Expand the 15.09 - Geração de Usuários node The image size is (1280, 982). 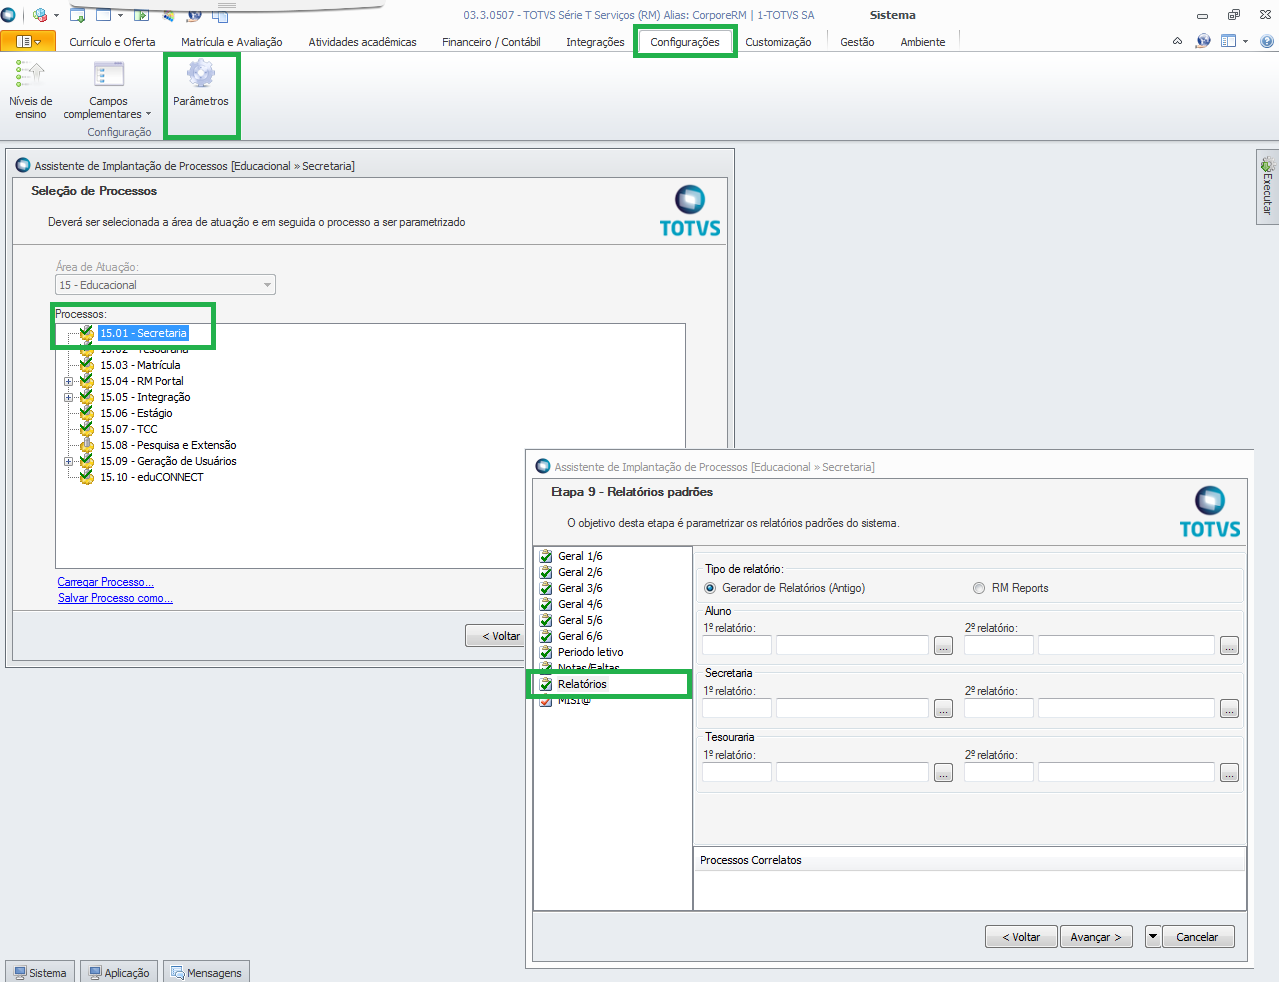69,461
